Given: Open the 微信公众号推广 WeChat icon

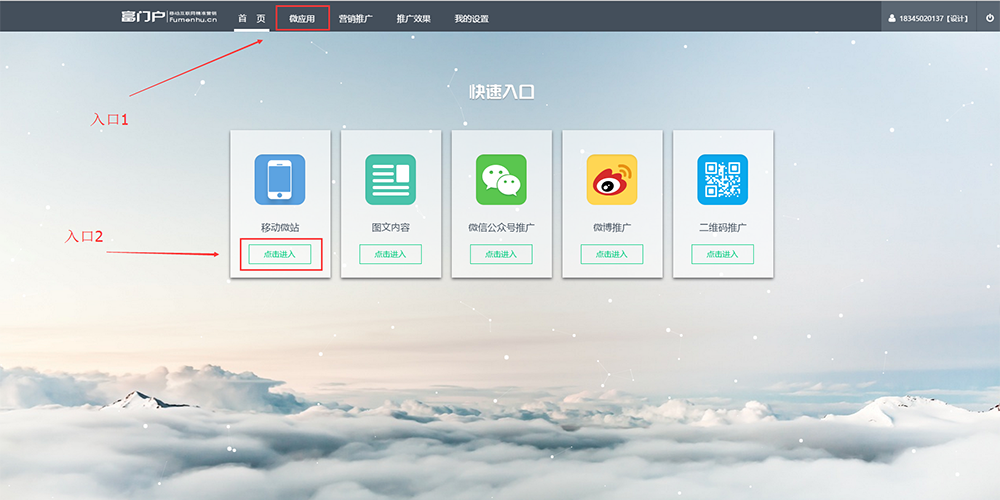Looking at the screenshot, I should coord(501,179).
